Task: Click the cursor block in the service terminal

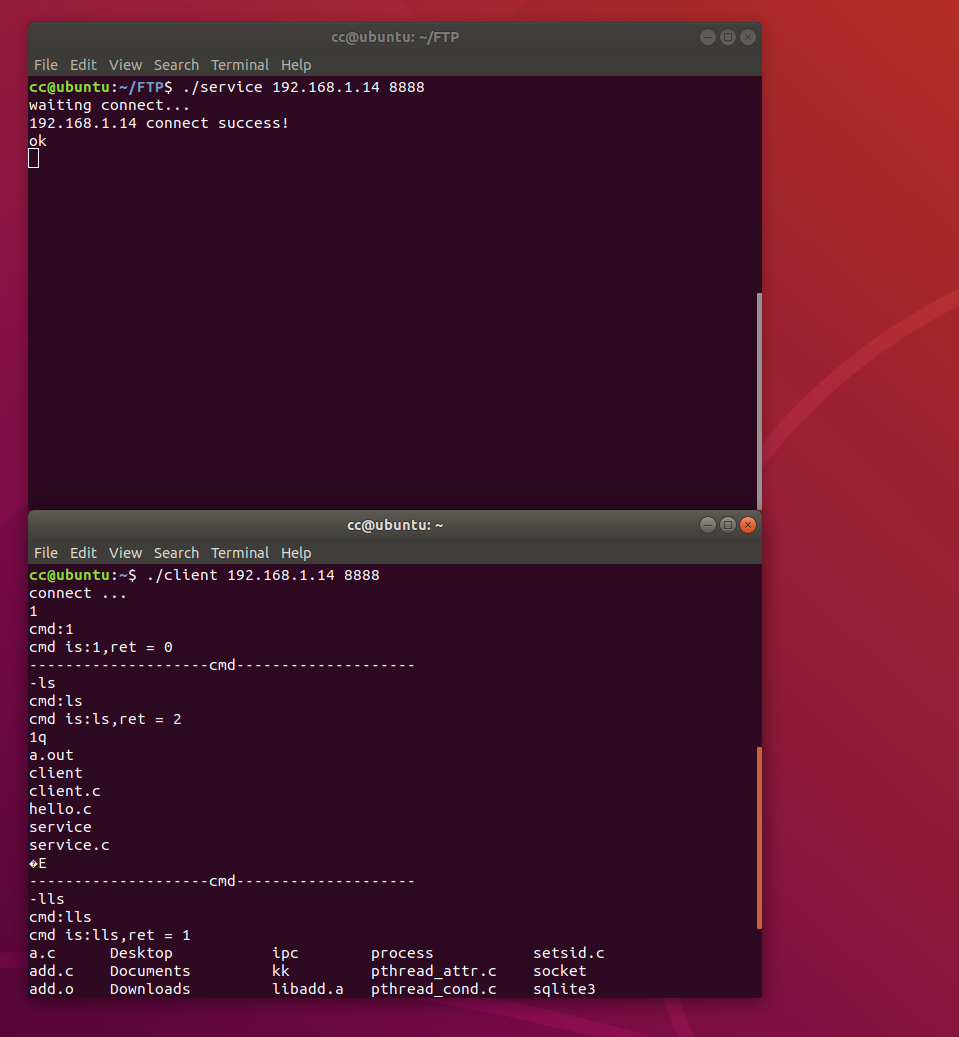Action: [x=34, y=158]
